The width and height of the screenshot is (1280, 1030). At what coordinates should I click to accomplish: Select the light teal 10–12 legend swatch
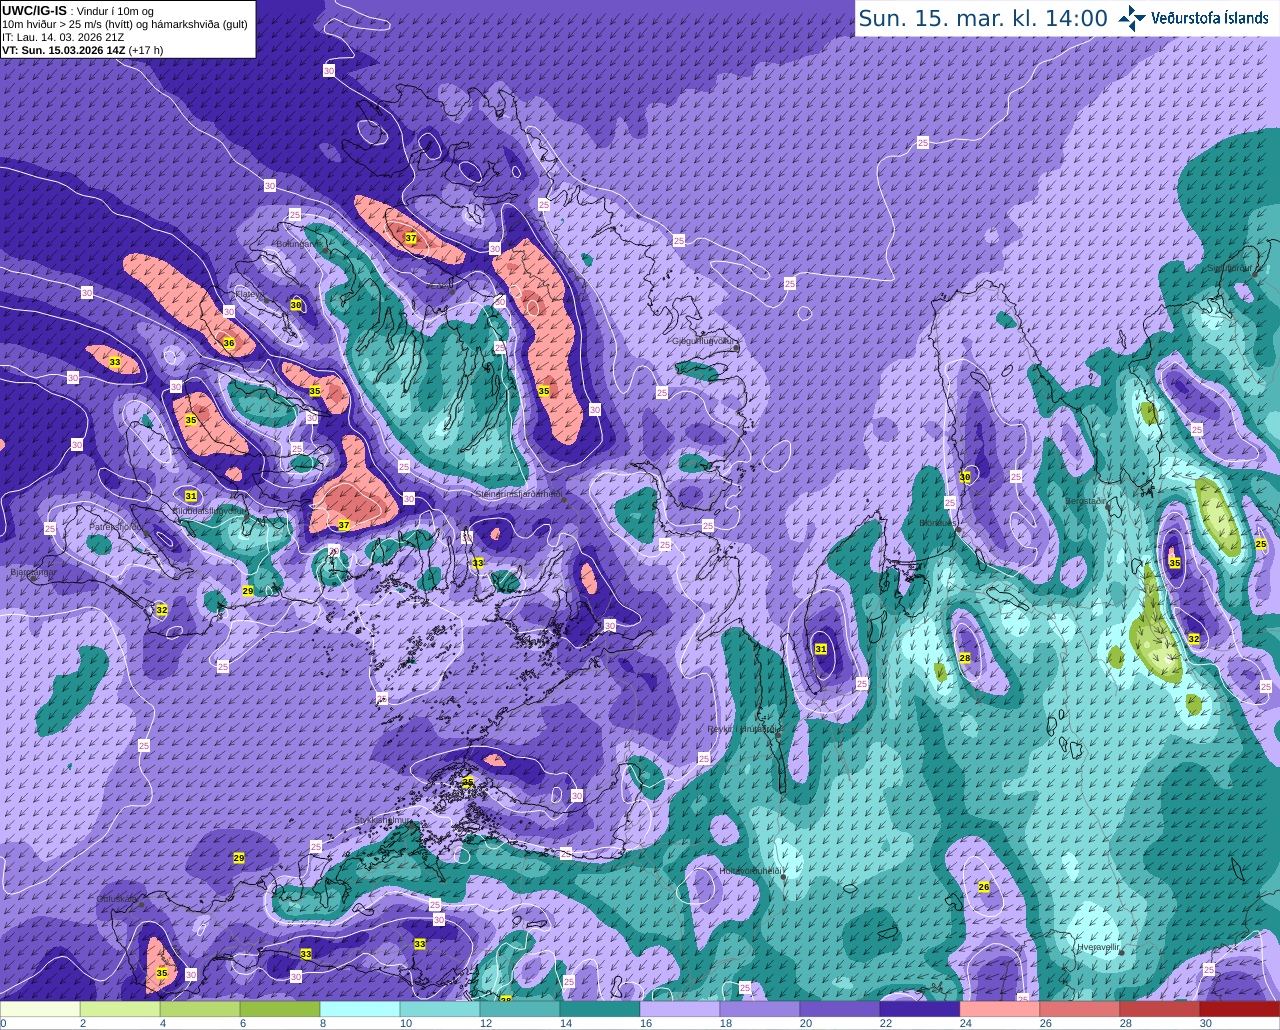pyautogui.click(x=440, y=1009)
